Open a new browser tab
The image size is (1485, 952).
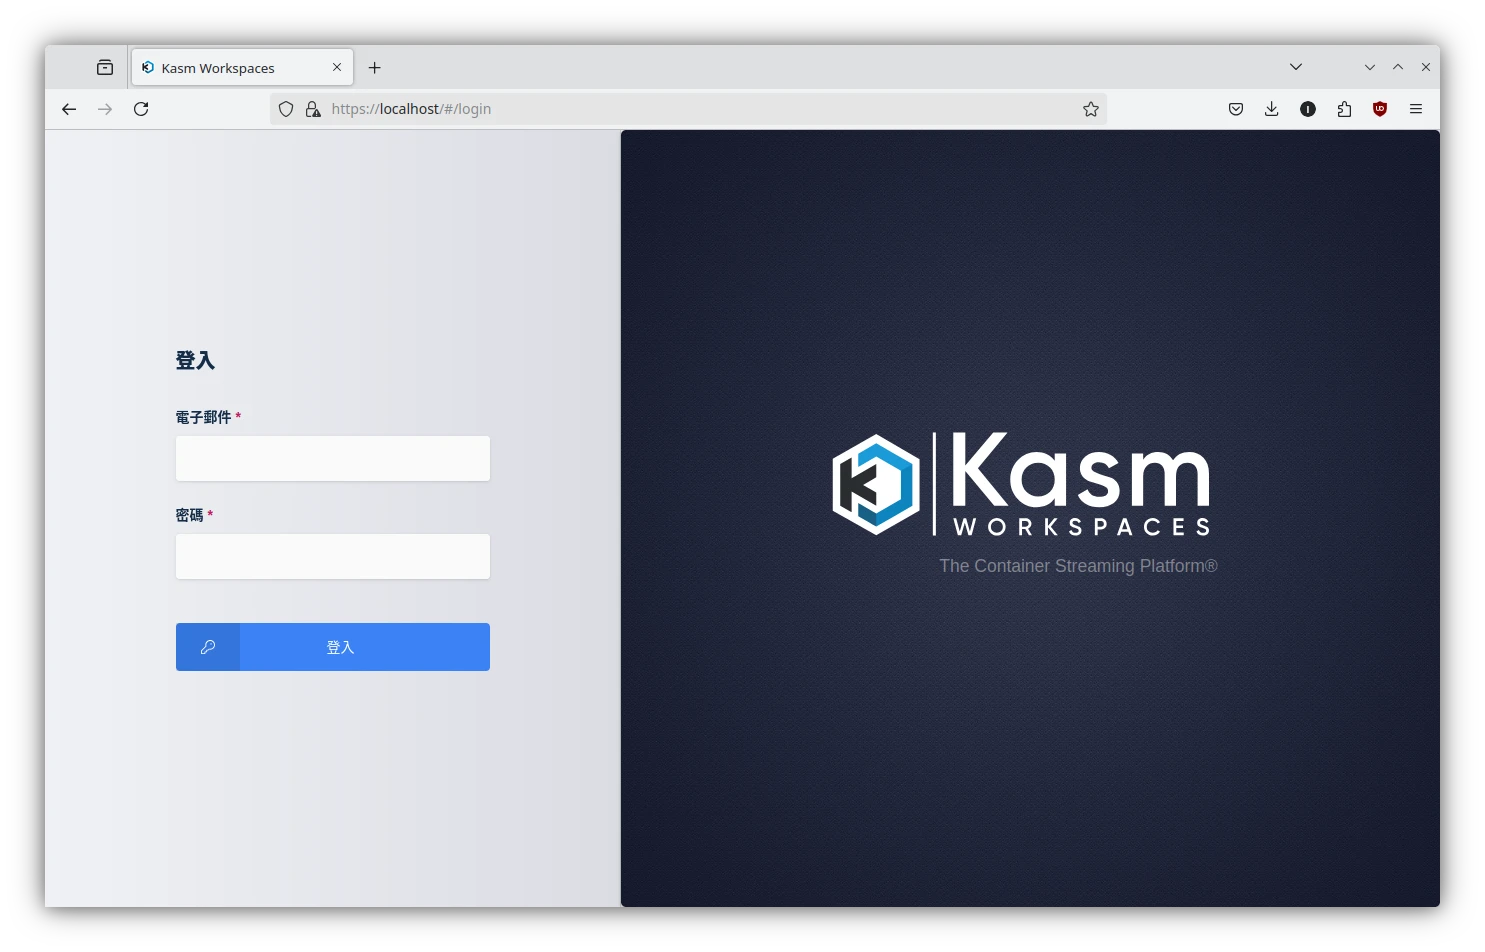click(375, 68)
